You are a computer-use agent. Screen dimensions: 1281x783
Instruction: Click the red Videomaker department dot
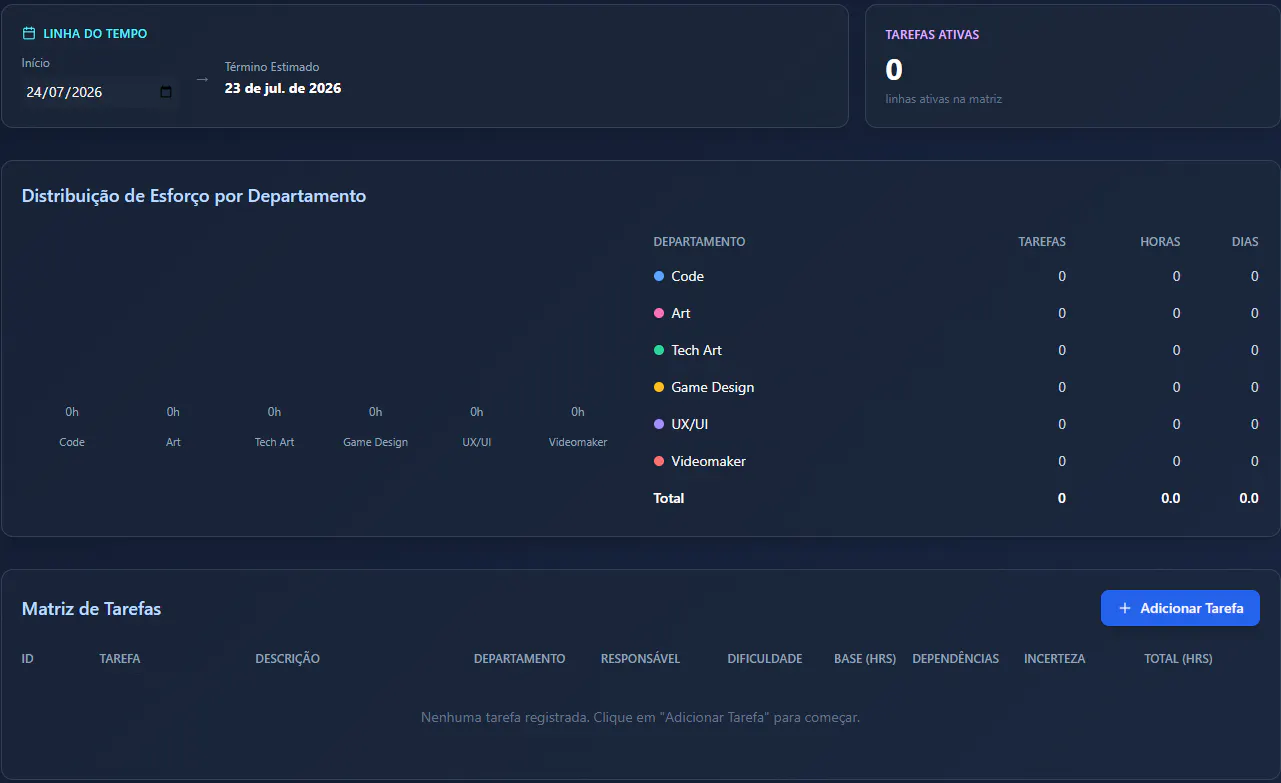659,461
